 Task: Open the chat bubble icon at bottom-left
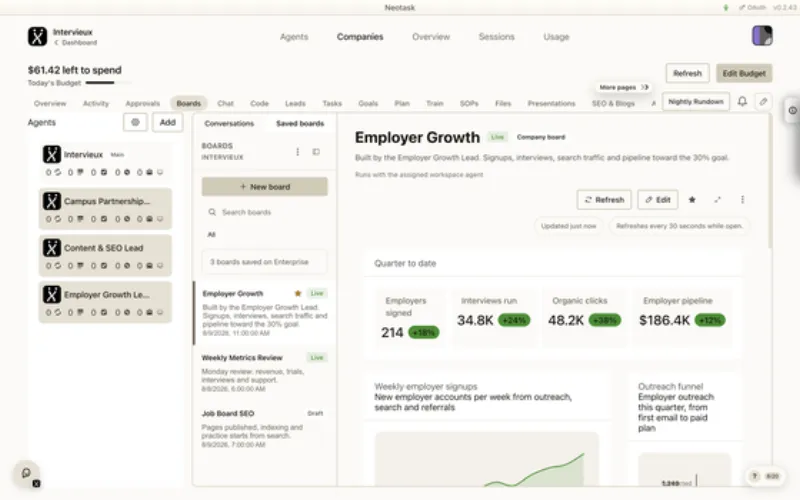click(x=27, y=473)
